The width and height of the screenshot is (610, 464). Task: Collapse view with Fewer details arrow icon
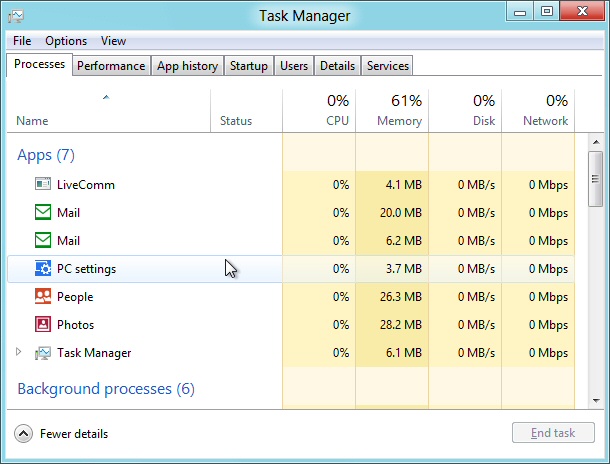[x=23, y=433]
